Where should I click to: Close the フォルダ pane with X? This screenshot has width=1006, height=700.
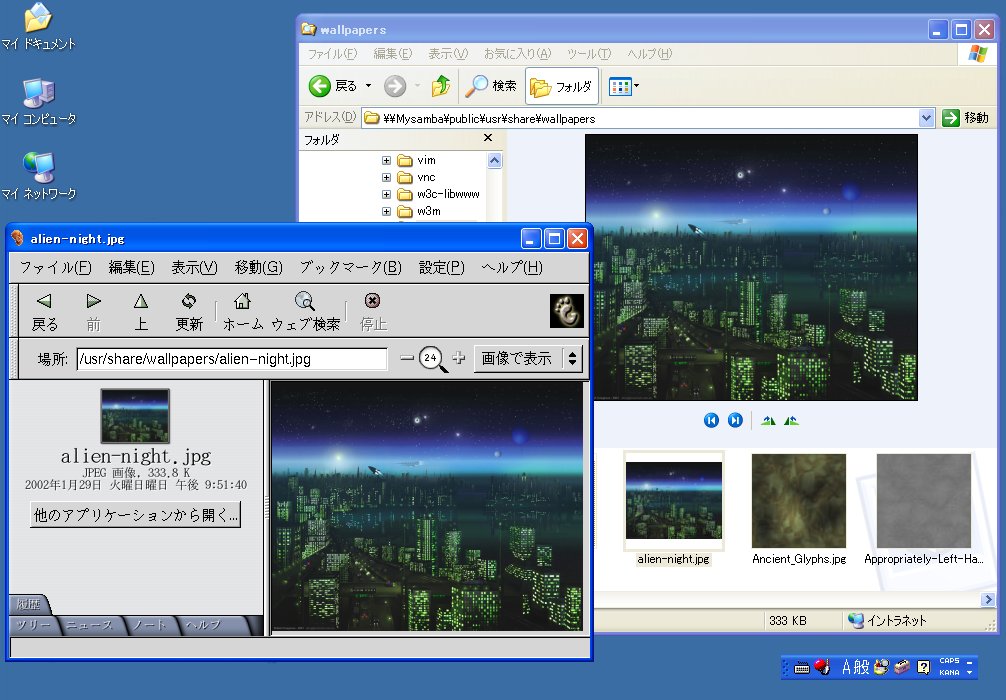coord(488,138)
